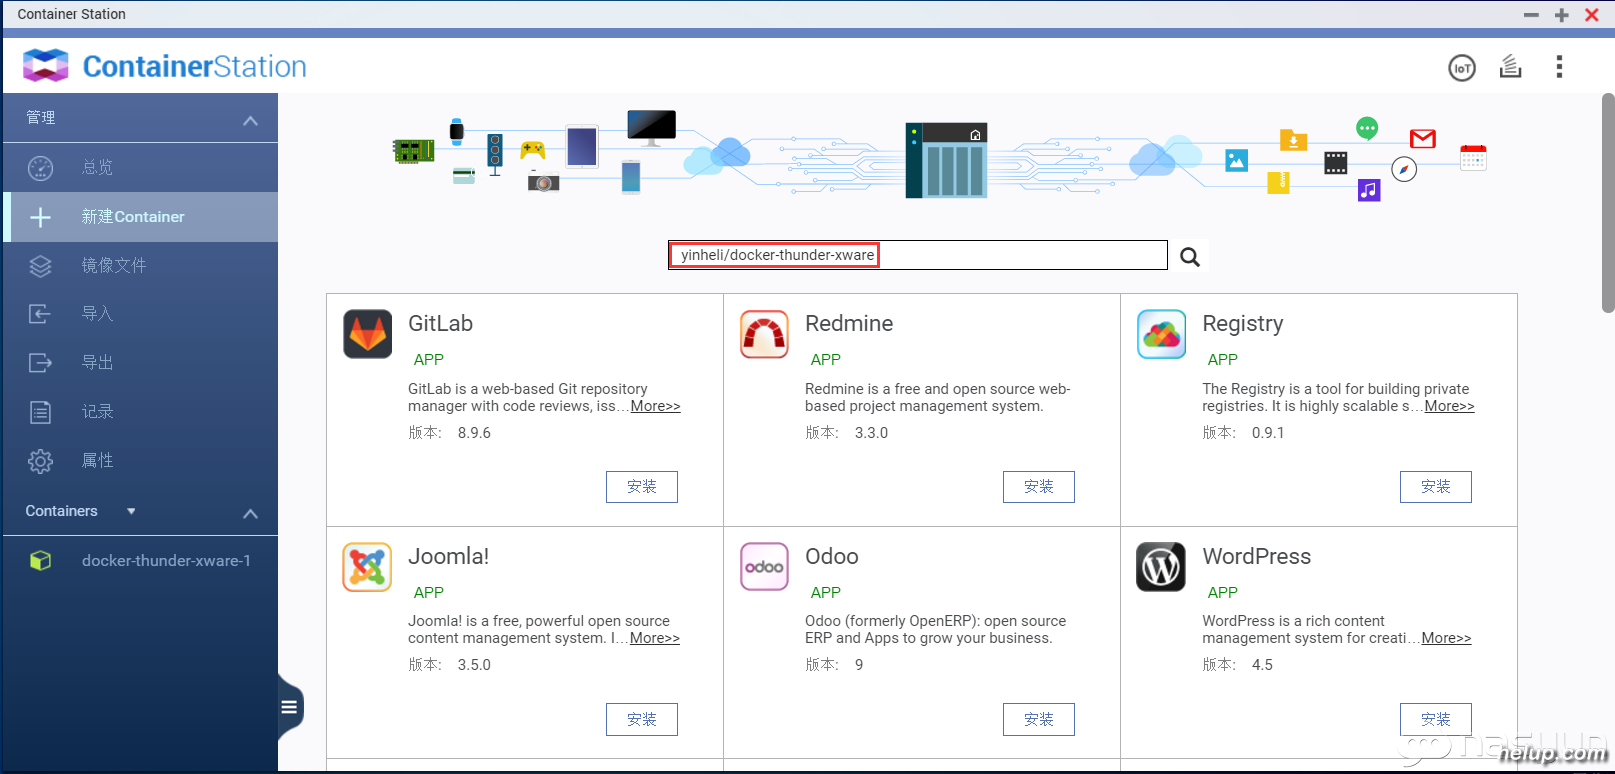Click the 镜像文件 layers icon
This screenshot has width=1615, height=774.
(x=40, y=266)
